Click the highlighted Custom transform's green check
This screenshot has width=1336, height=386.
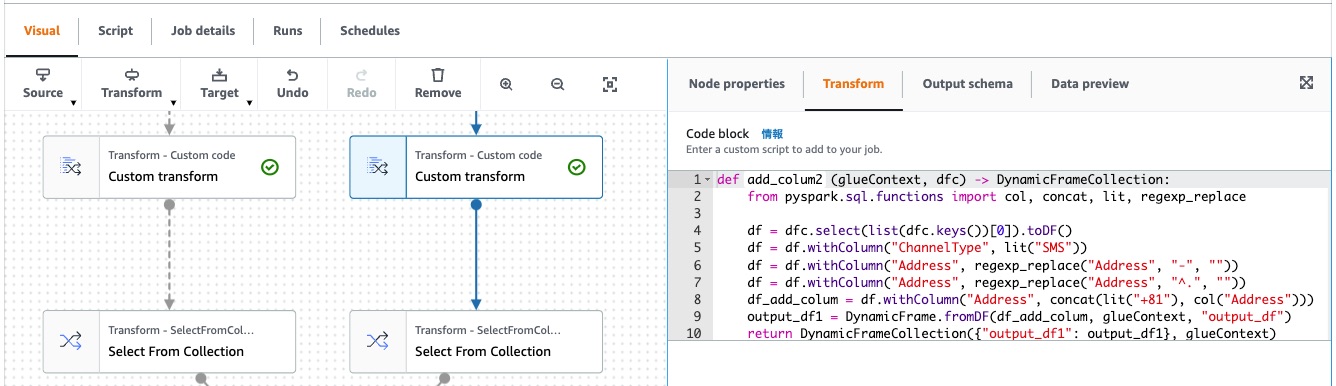[x=576, y=167]
